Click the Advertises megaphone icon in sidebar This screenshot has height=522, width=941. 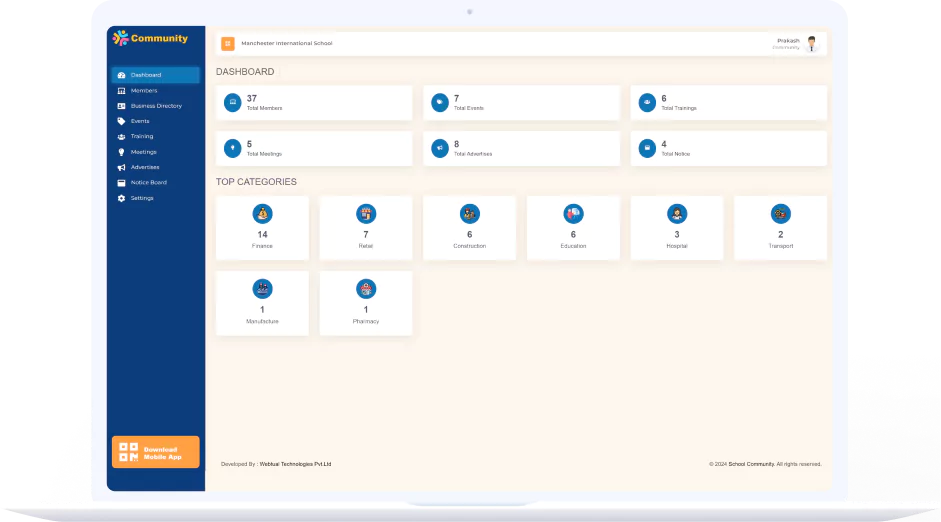pyautogui.click(x=121, y=167)
